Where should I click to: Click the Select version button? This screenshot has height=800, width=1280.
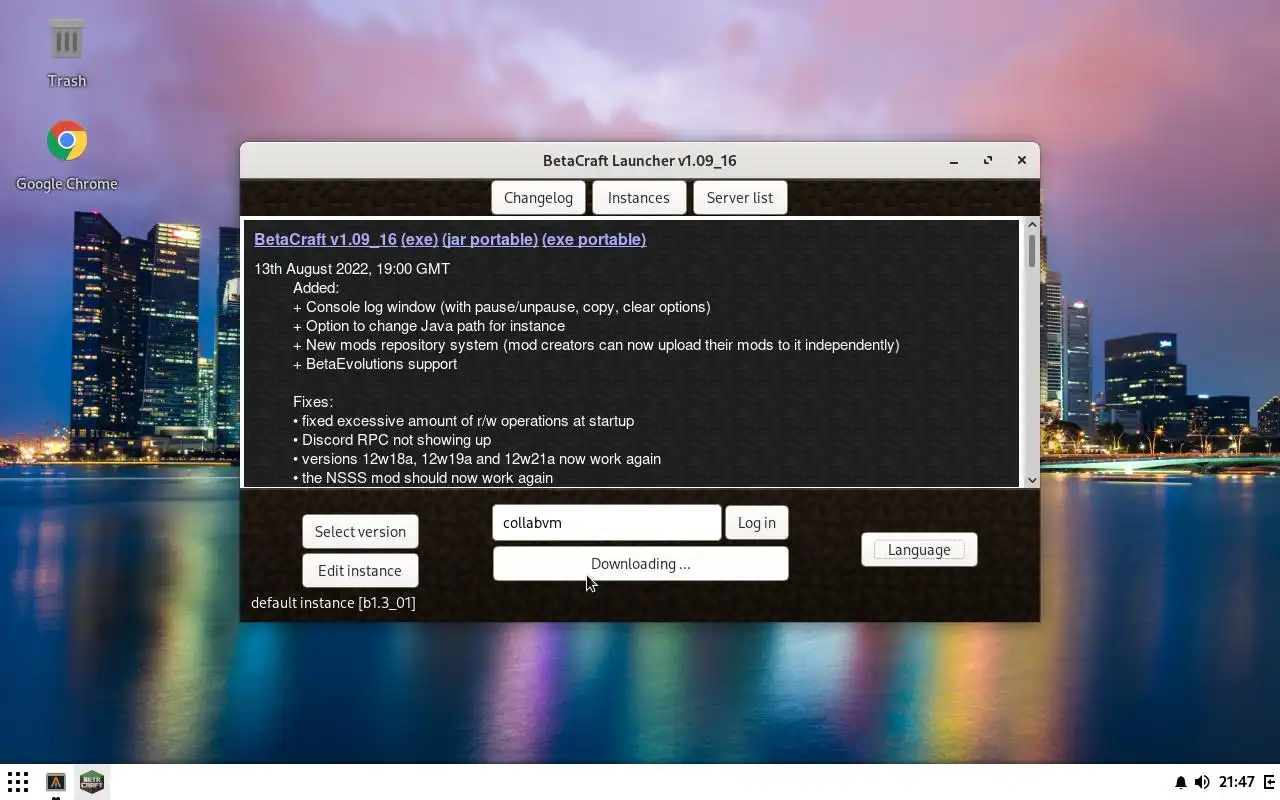(360, 531)
